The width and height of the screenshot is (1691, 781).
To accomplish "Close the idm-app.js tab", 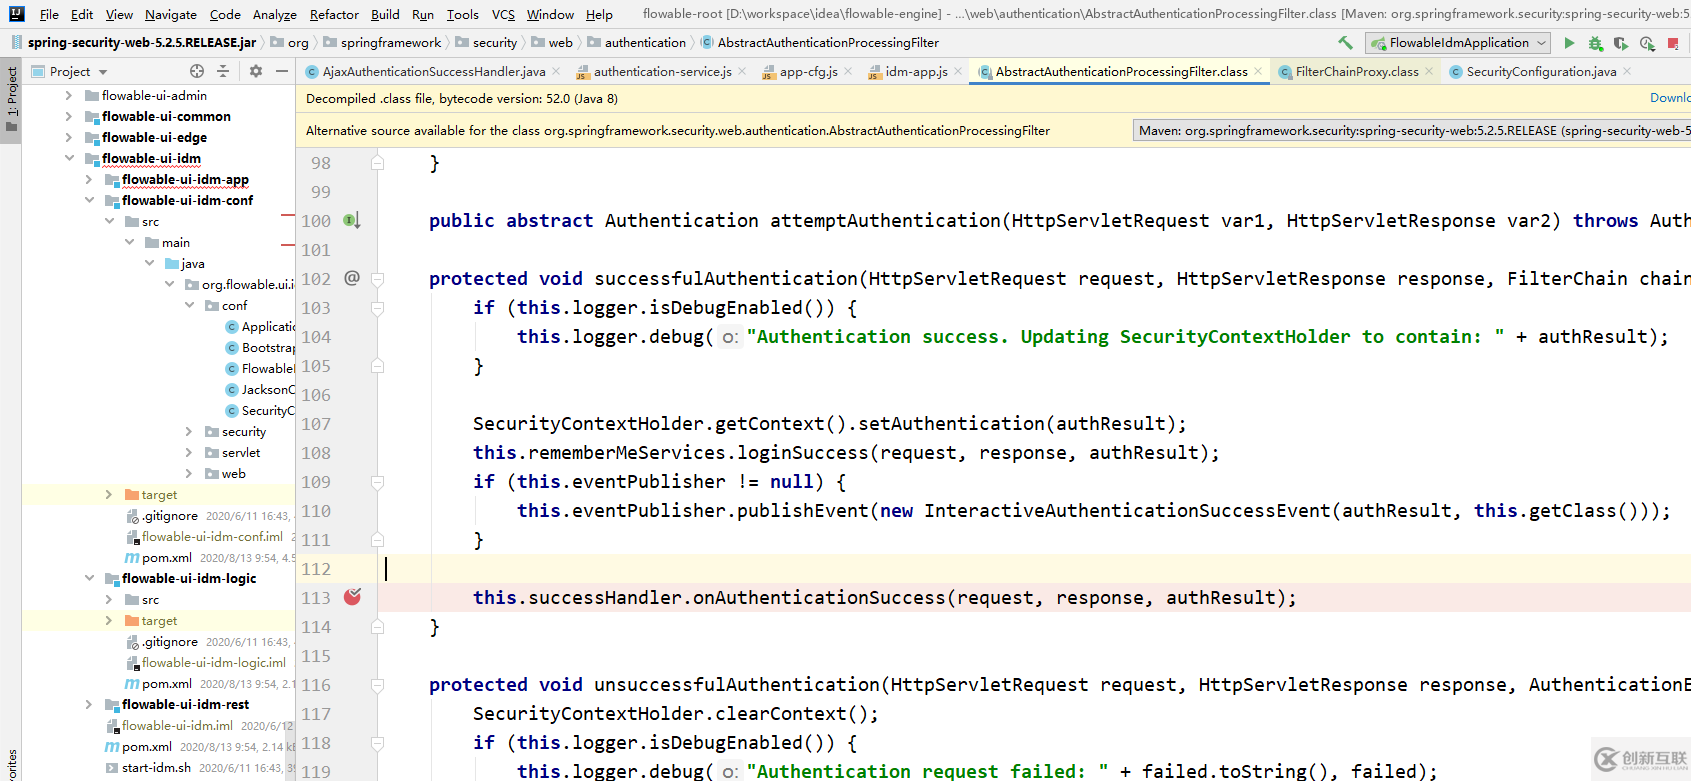I will pos(958,71).
